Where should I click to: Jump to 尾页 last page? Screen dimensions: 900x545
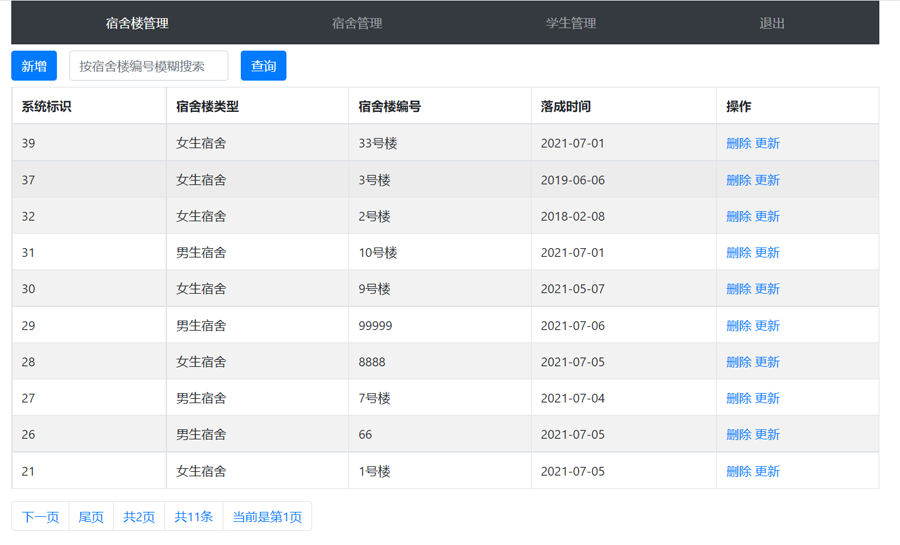pos(91,517)
